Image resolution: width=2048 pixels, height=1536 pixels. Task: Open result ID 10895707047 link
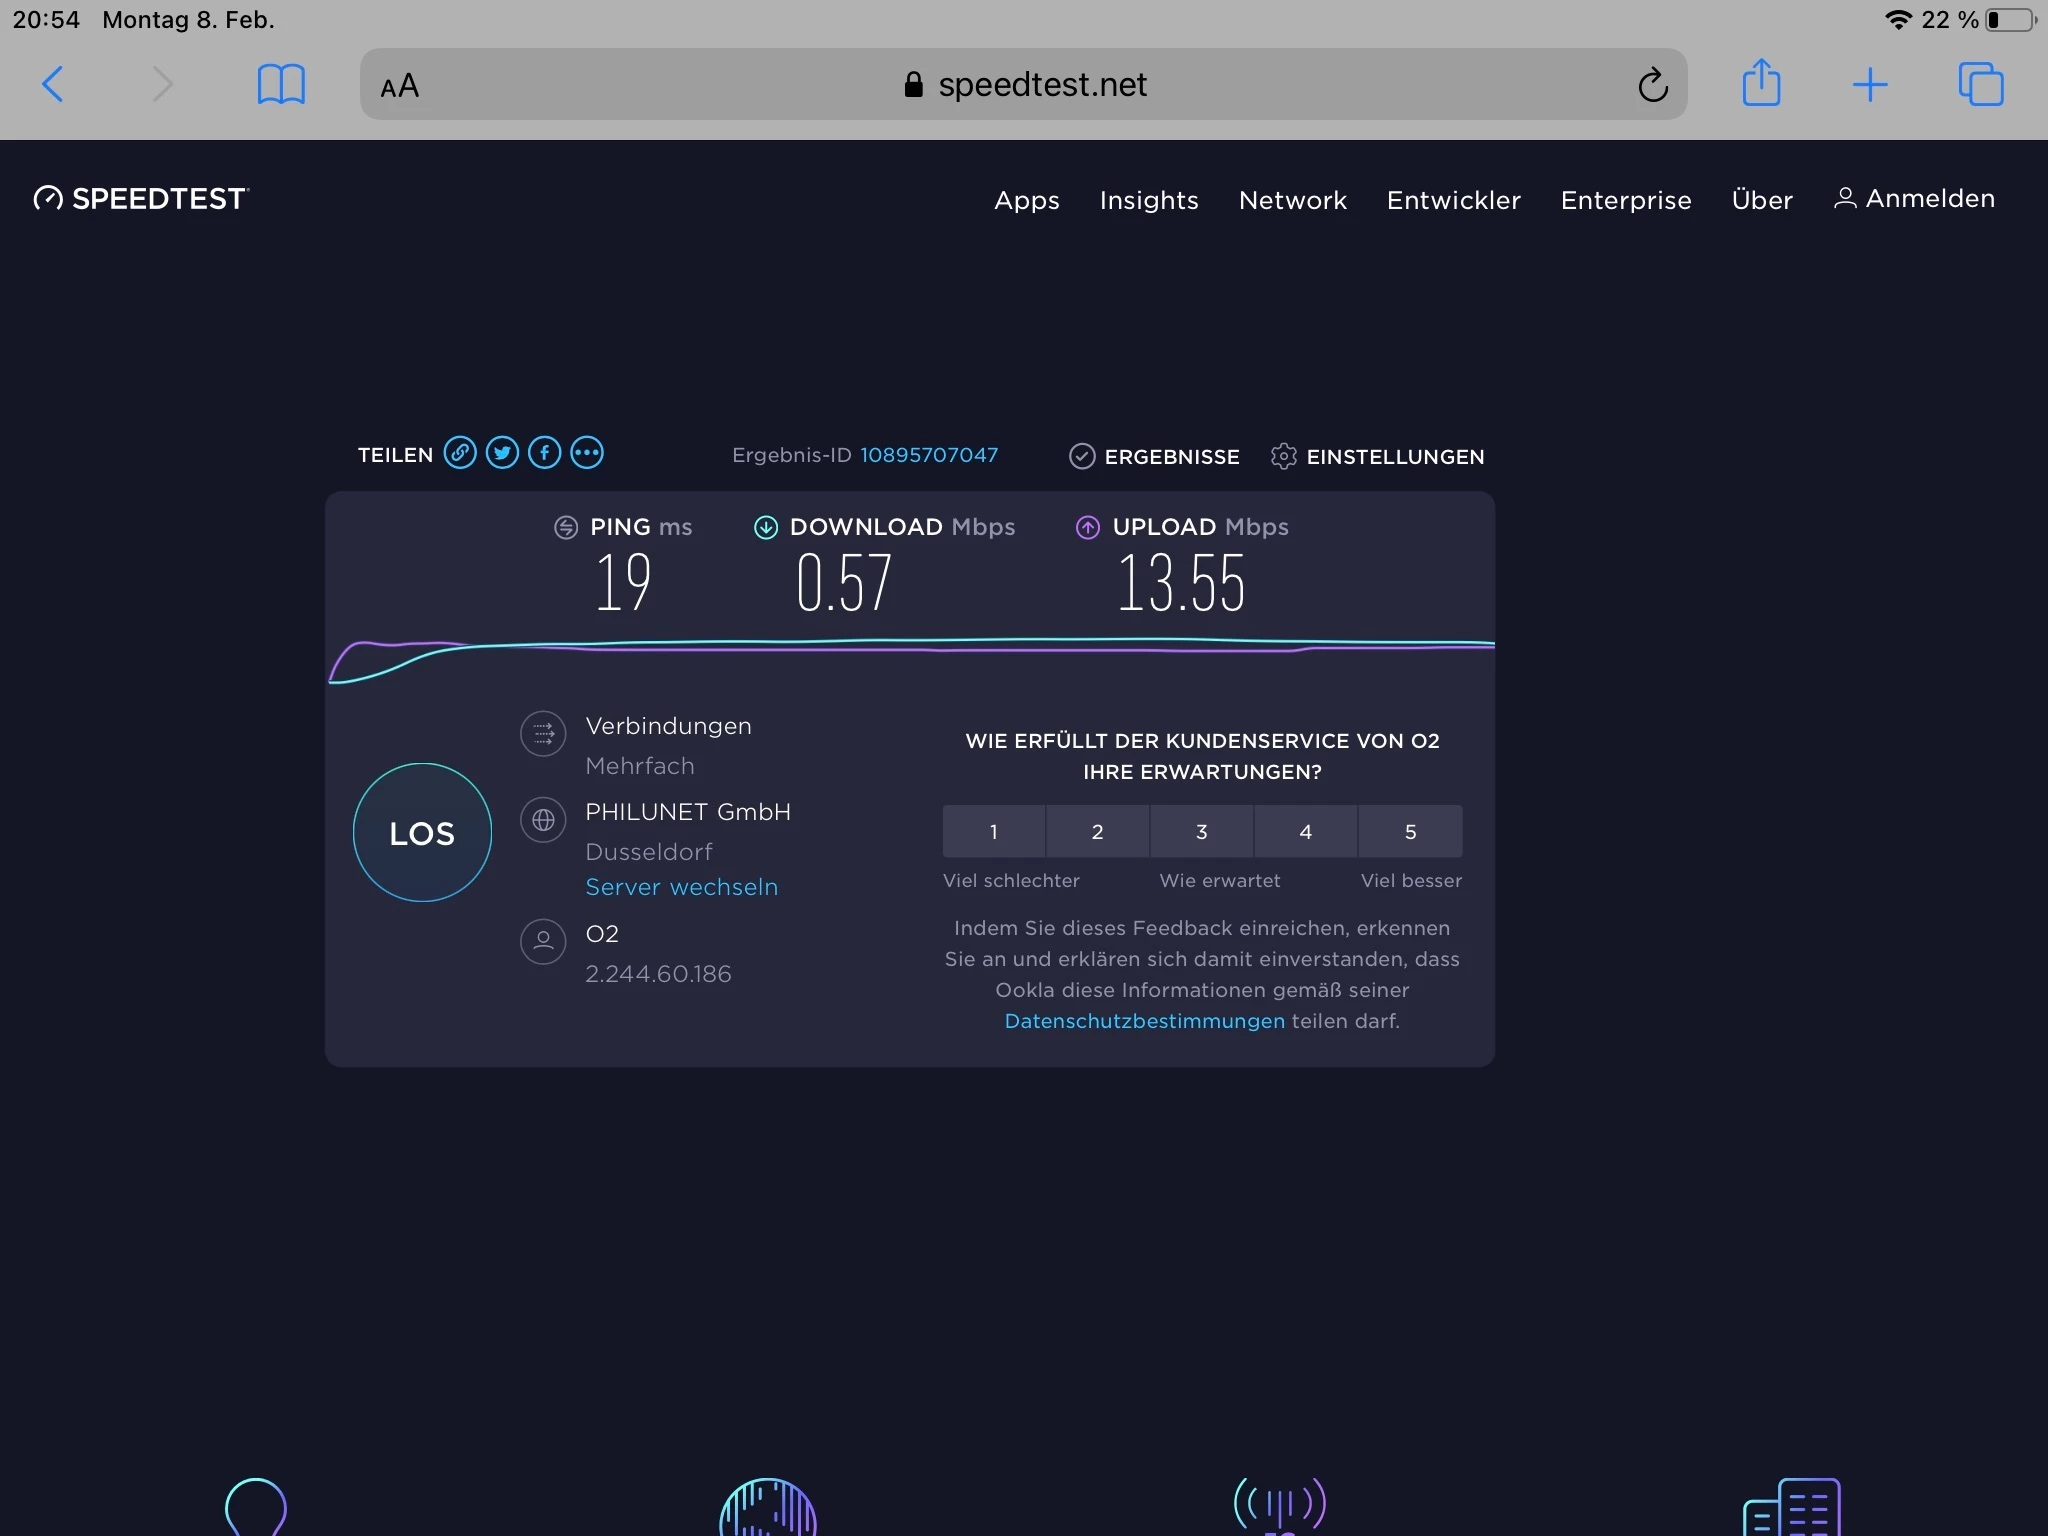click(x=928, y=455)
